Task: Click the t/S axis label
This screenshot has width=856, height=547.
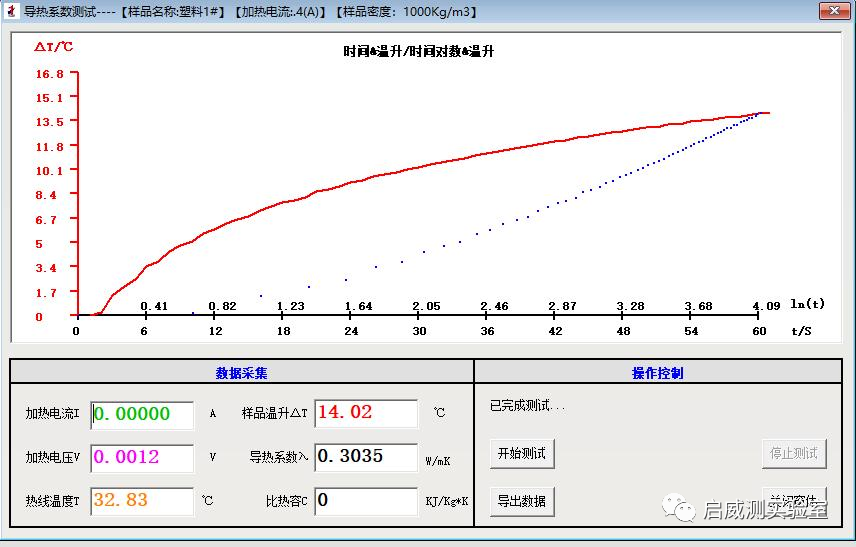Action: pyautogui.click(x=801, y=331)
